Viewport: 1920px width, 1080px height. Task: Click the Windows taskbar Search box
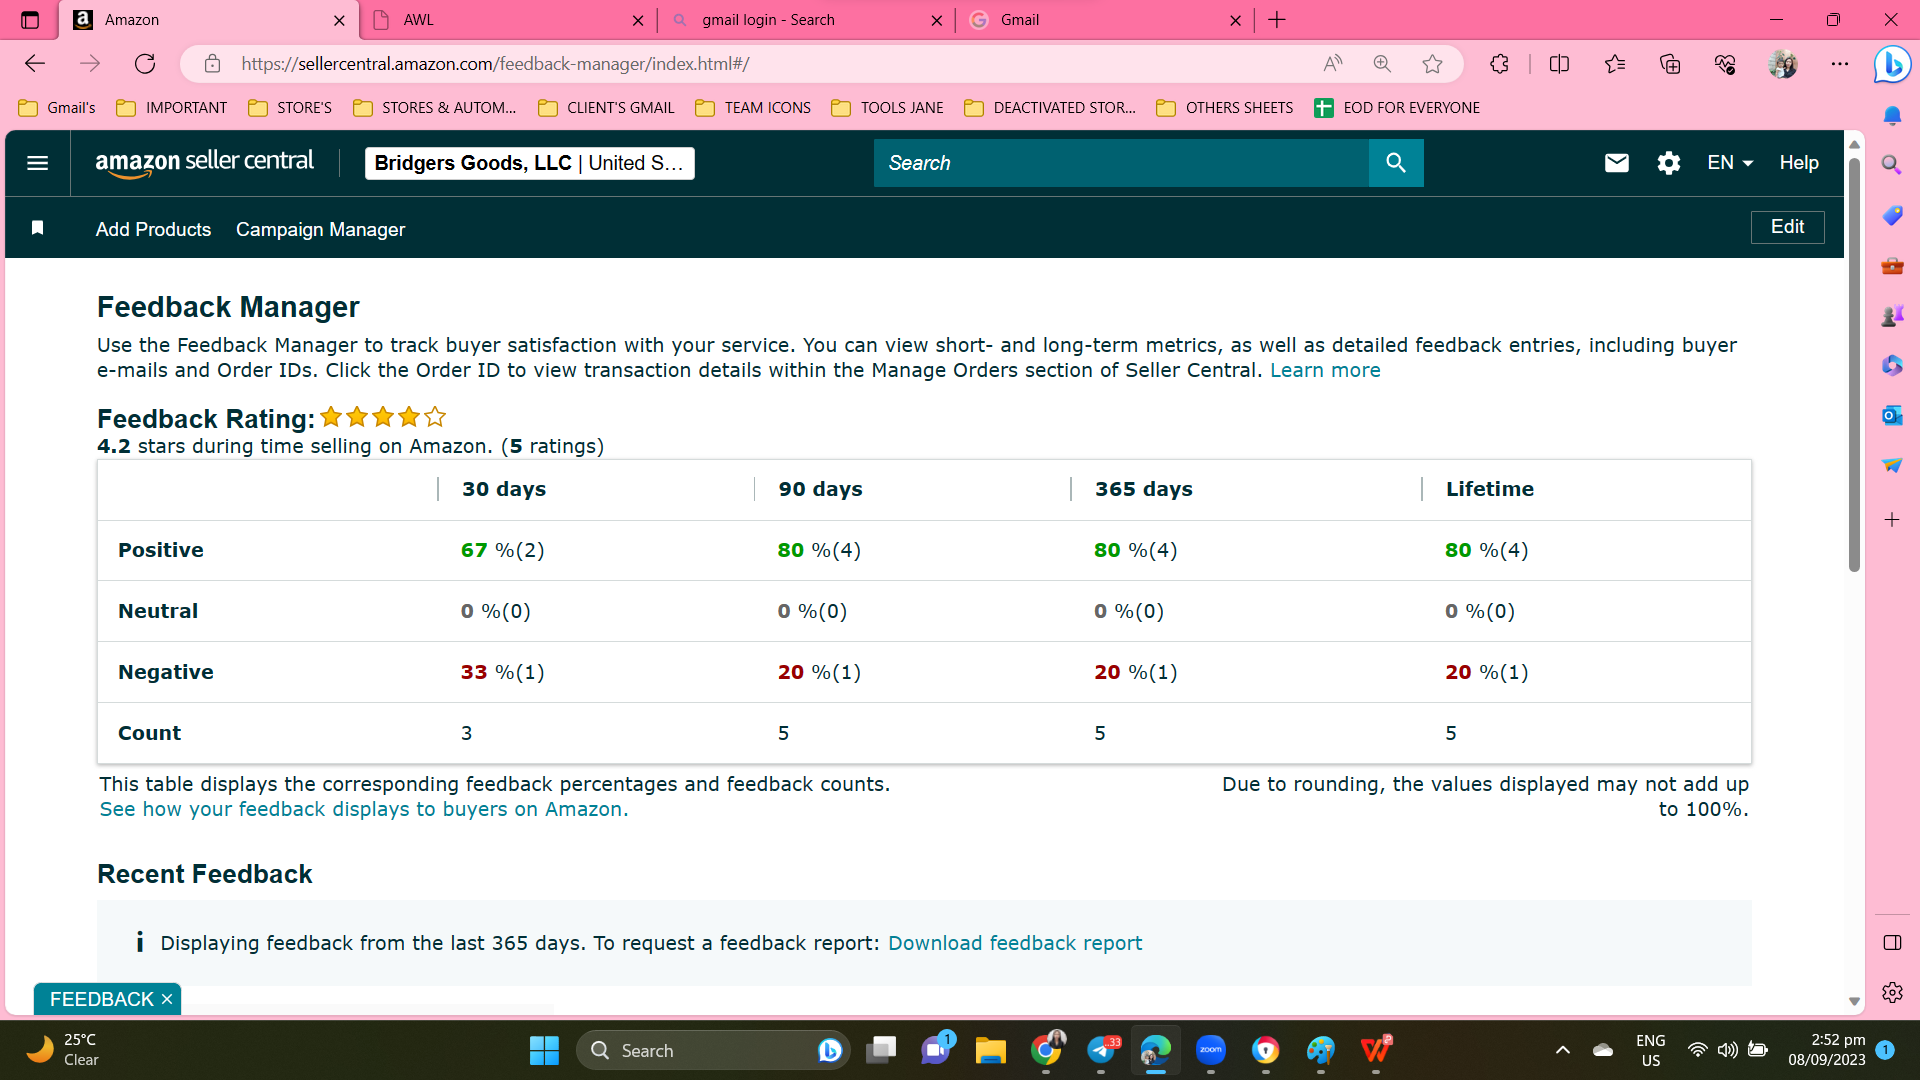(x=713, y=1050)
